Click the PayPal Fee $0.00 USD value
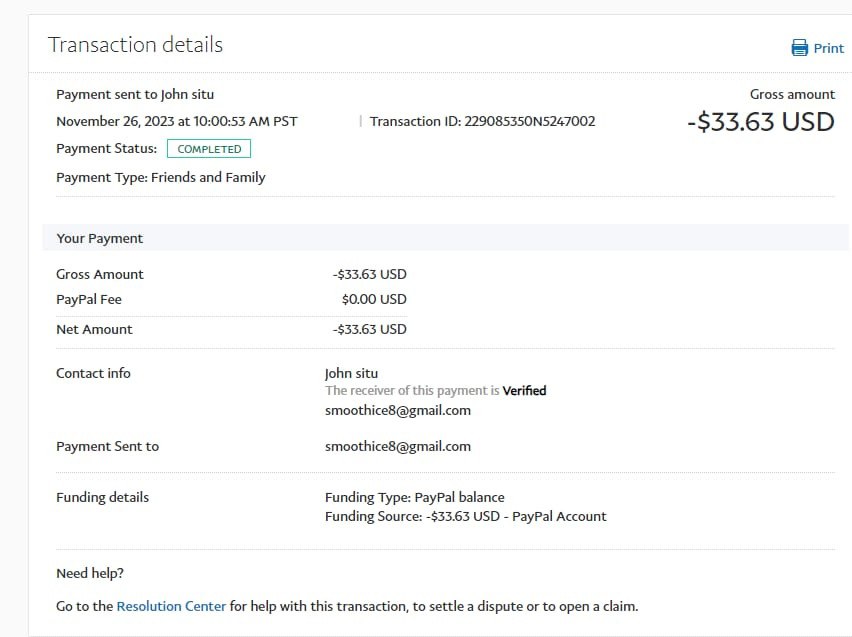 pos(374,299)
